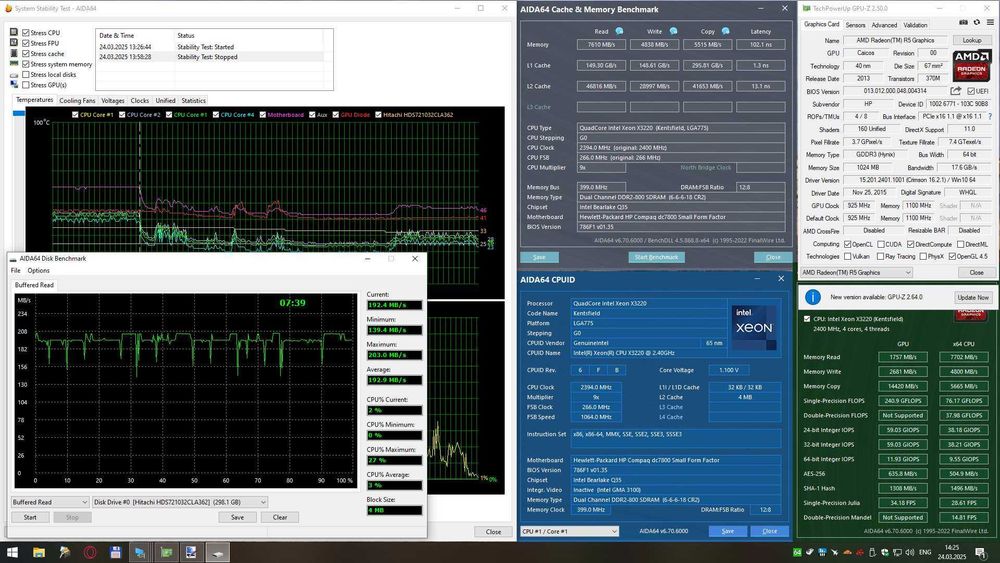The width and height of the screenshot is (1000, 563).
Task: Switch to Clocks tab
Action: pos(140,101)
